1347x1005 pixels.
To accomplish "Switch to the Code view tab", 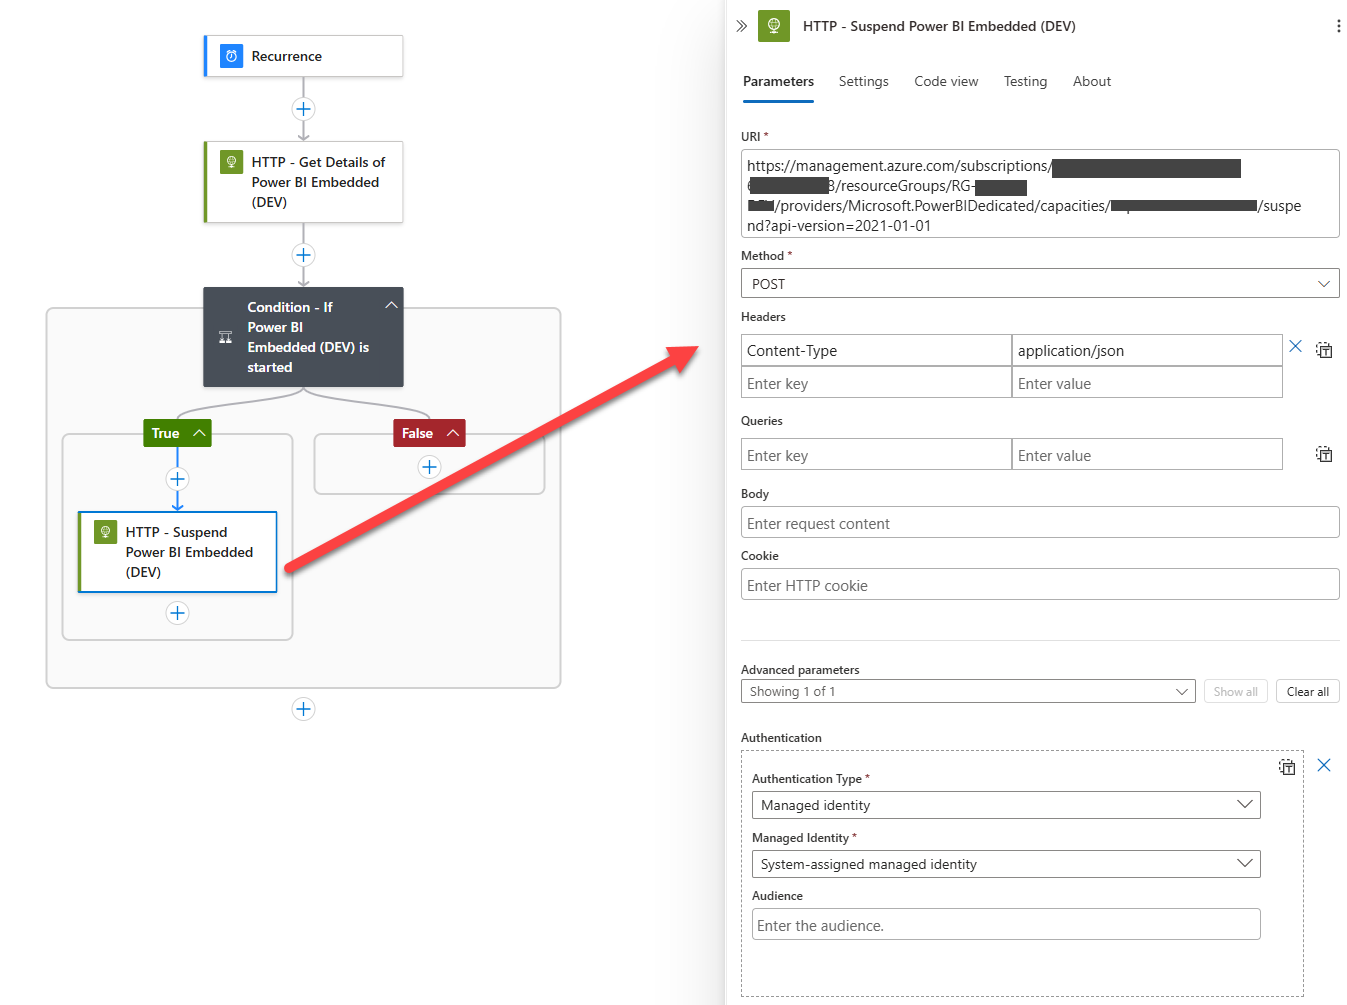I will (x=946, y=82).
